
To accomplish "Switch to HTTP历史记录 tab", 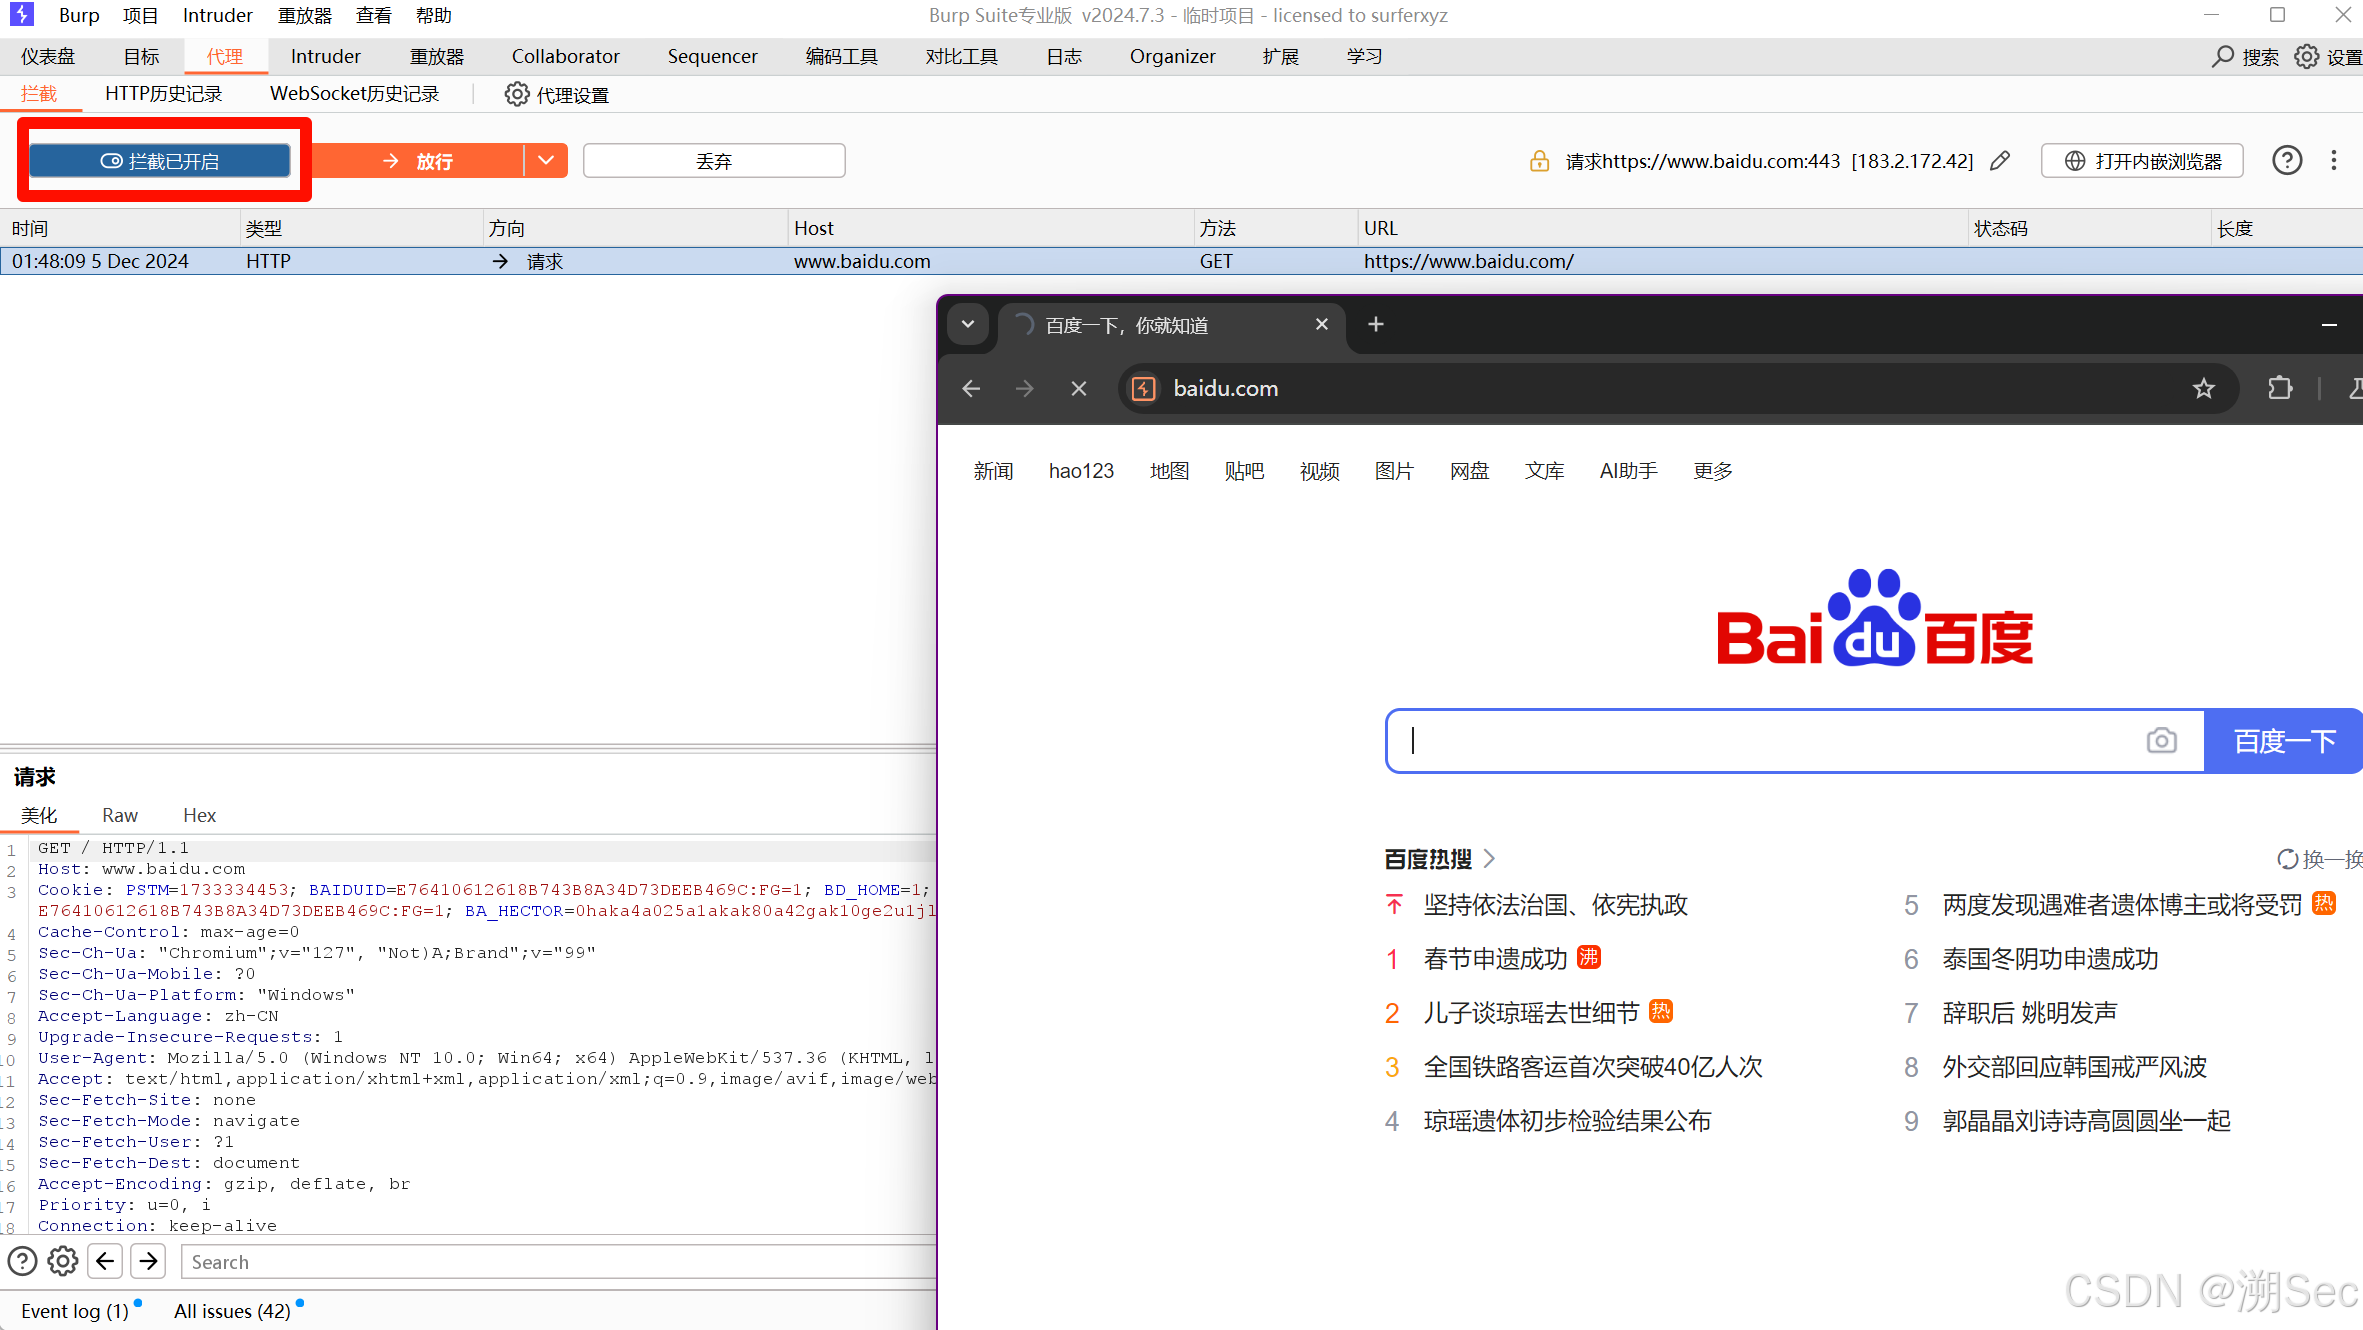I will (x=164, y=94).
